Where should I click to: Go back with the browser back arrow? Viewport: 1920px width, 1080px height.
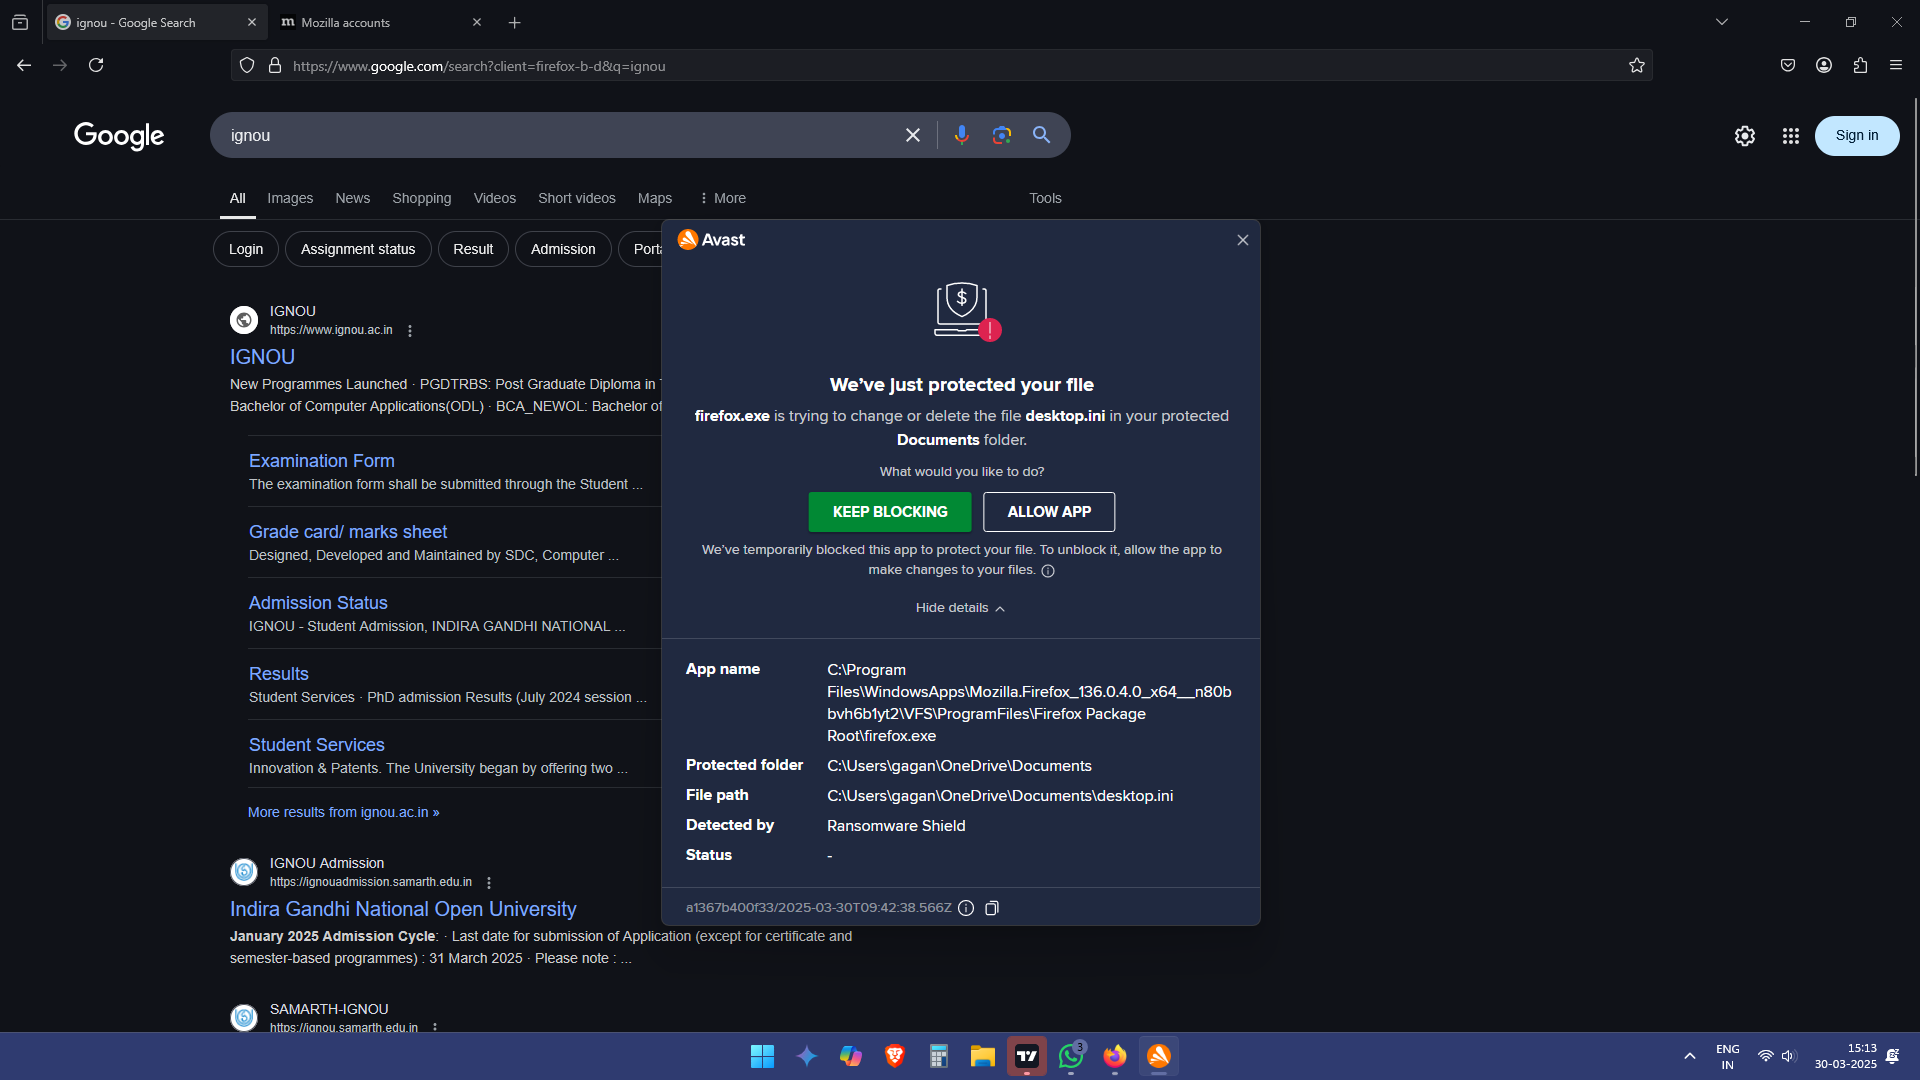point(24,65)
